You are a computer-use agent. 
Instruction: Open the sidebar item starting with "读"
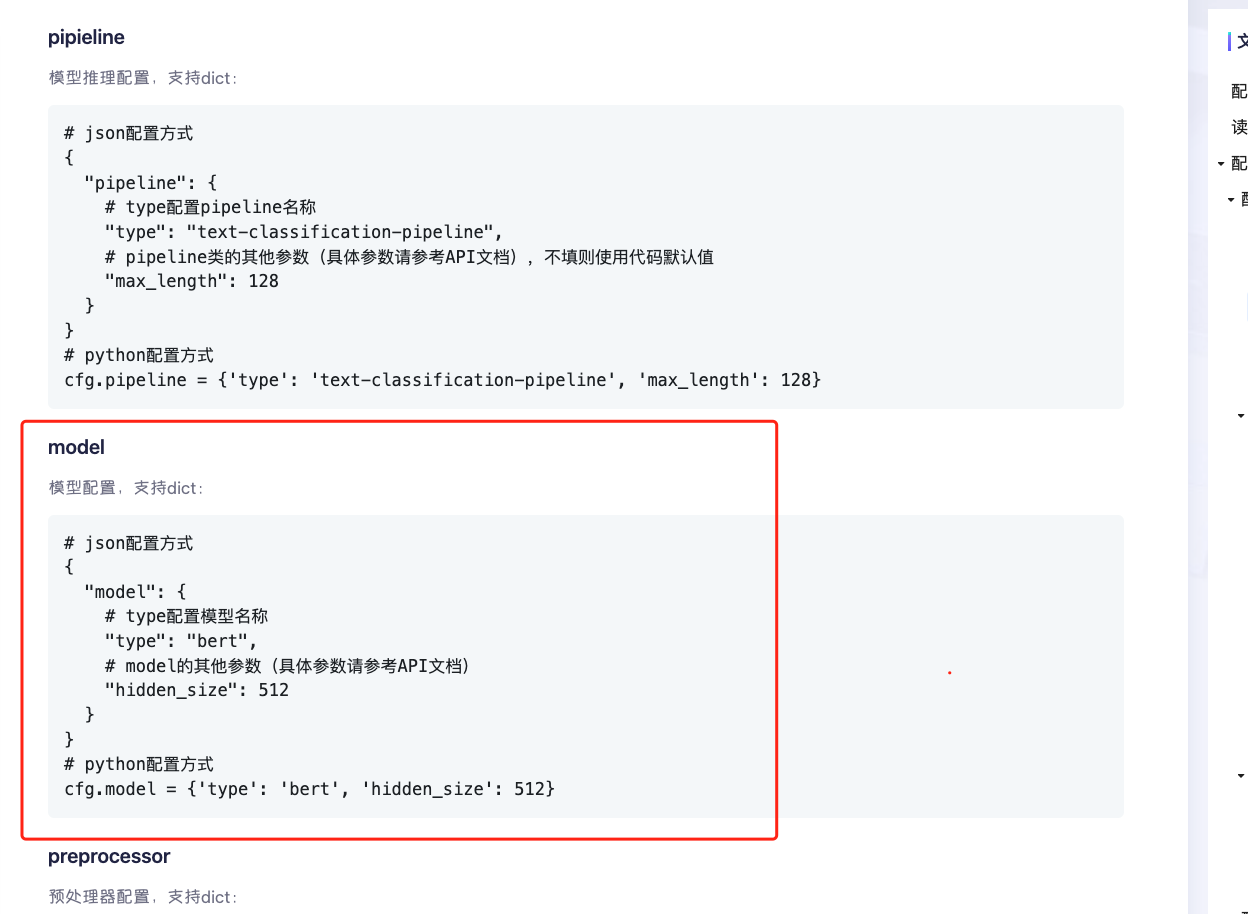pos(1239,128)
